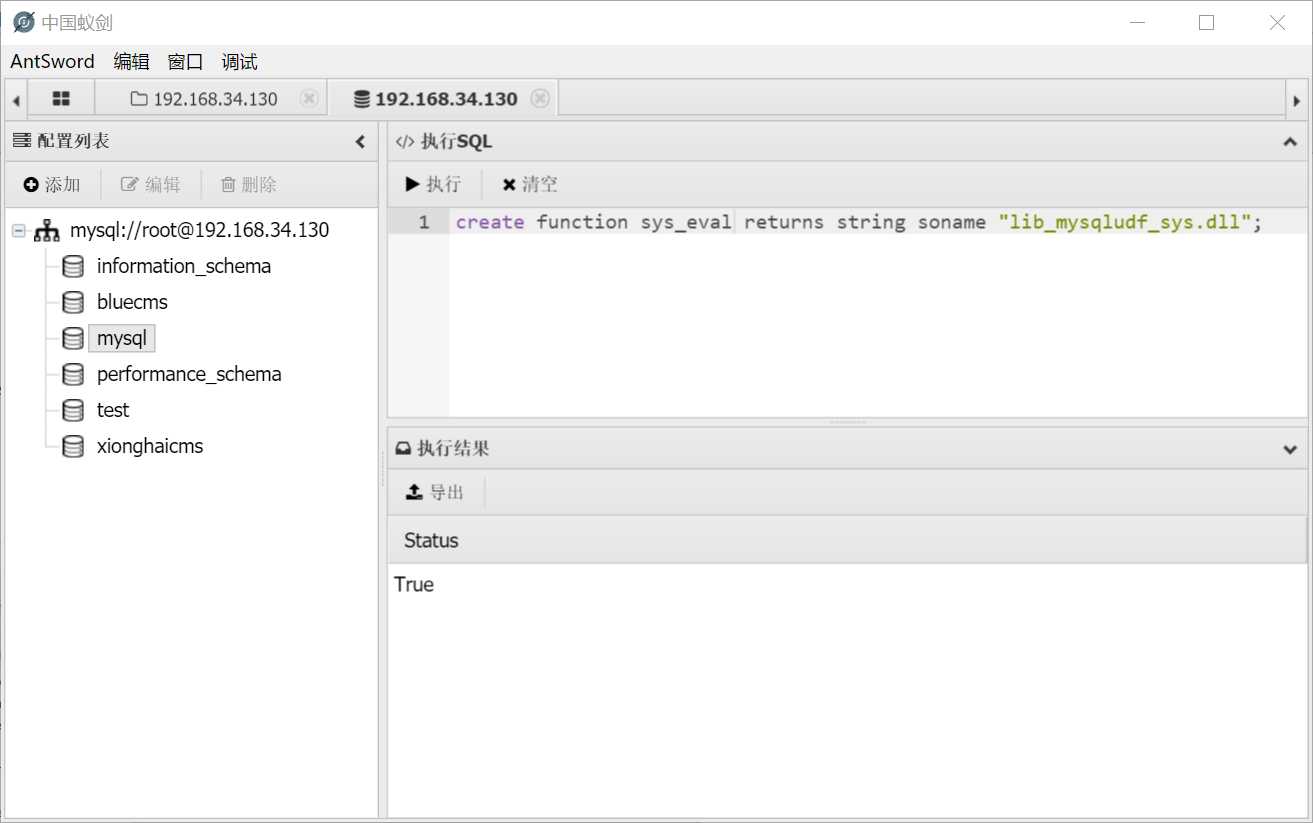Open the 调试 menu
The image size is (1313, 823).
tap(239, 61)
